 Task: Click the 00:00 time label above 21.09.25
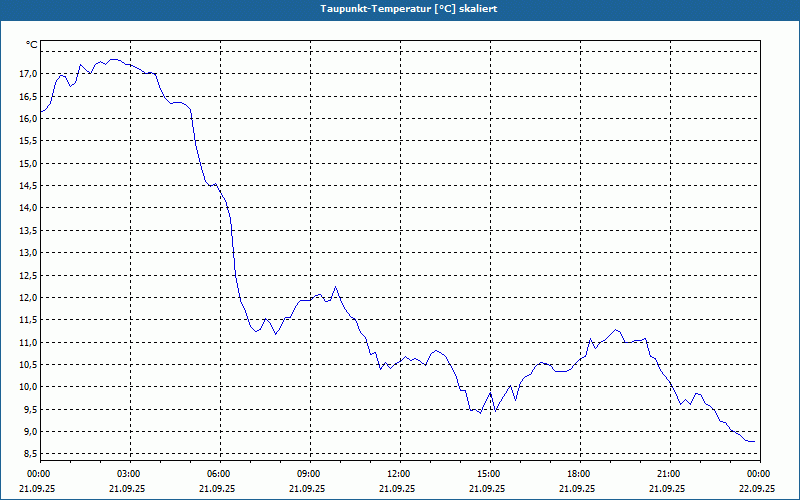(x=38, y=474)
